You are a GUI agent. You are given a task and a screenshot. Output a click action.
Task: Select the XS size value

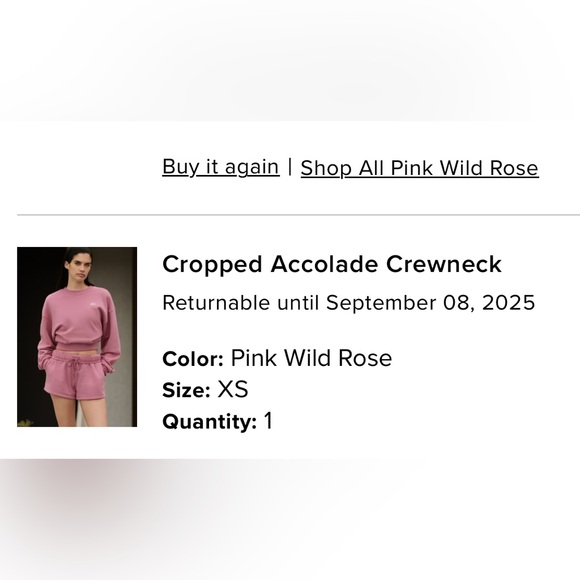(x=233, y=389)
